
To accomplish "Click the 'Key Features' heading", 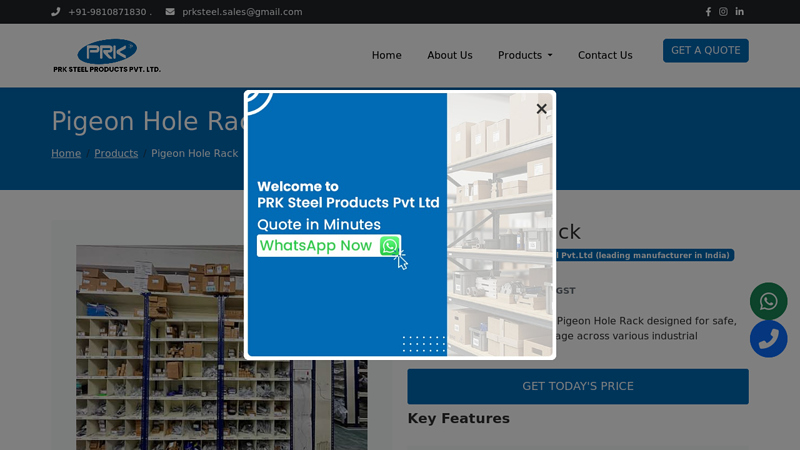I will [x=458, y=418].
